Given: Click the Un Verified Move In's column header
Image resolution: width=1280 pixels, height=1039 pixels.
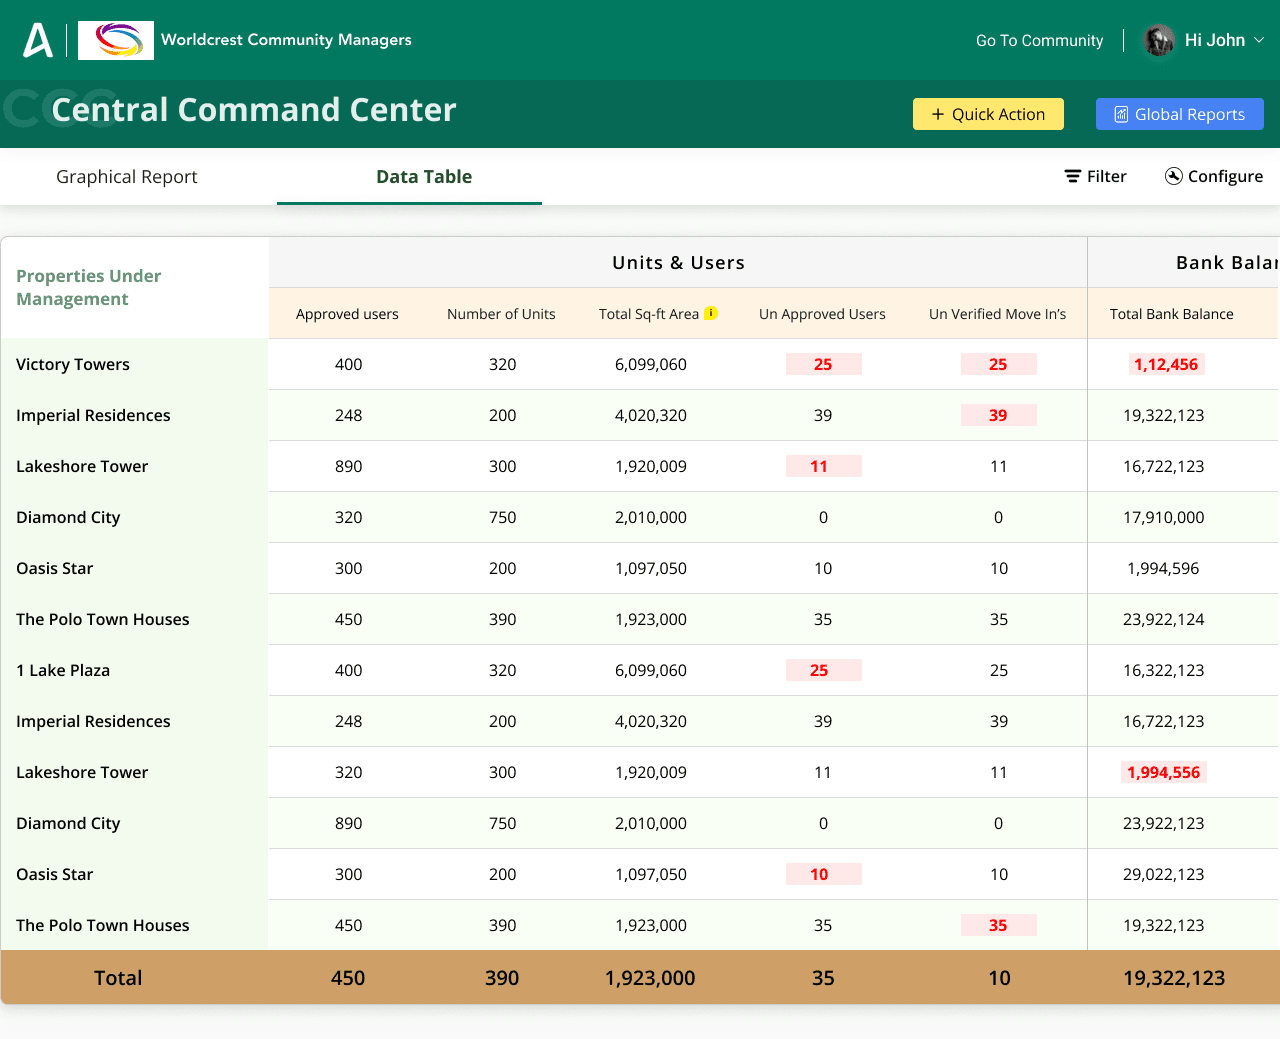Looking at the screenshot, I should pos(997,314).
